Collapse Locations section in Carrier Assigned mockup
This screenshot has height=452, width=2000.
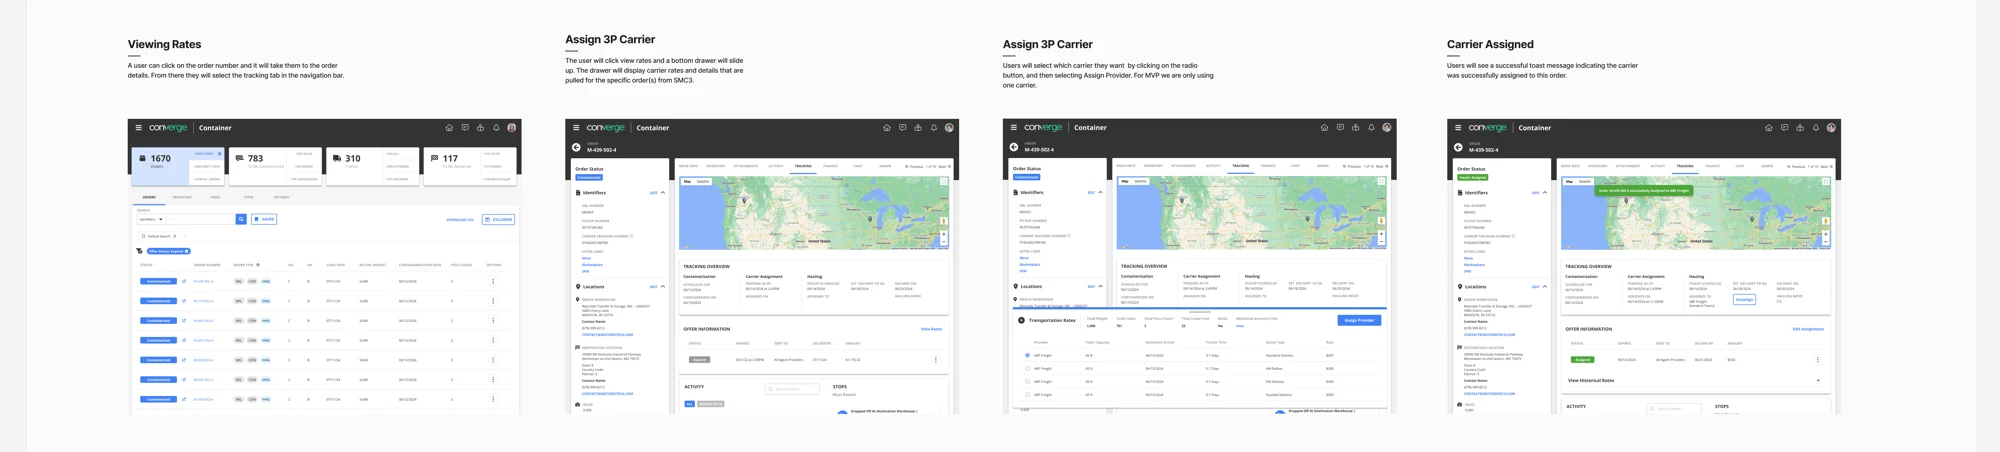coord(1545,286)
